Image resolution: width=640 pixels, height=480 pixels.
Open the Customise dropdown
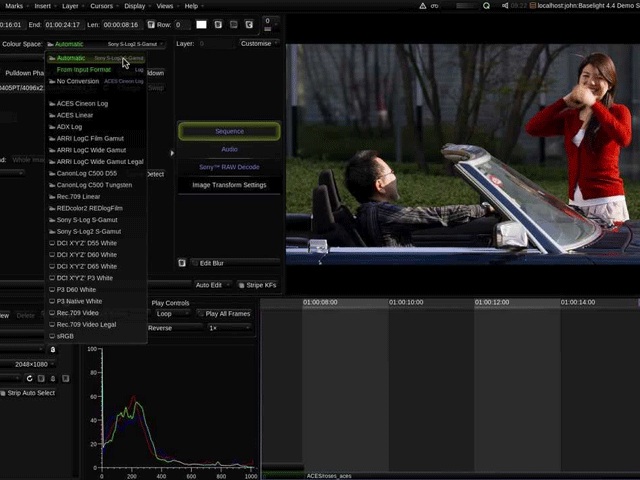click(x=259, y=44)
